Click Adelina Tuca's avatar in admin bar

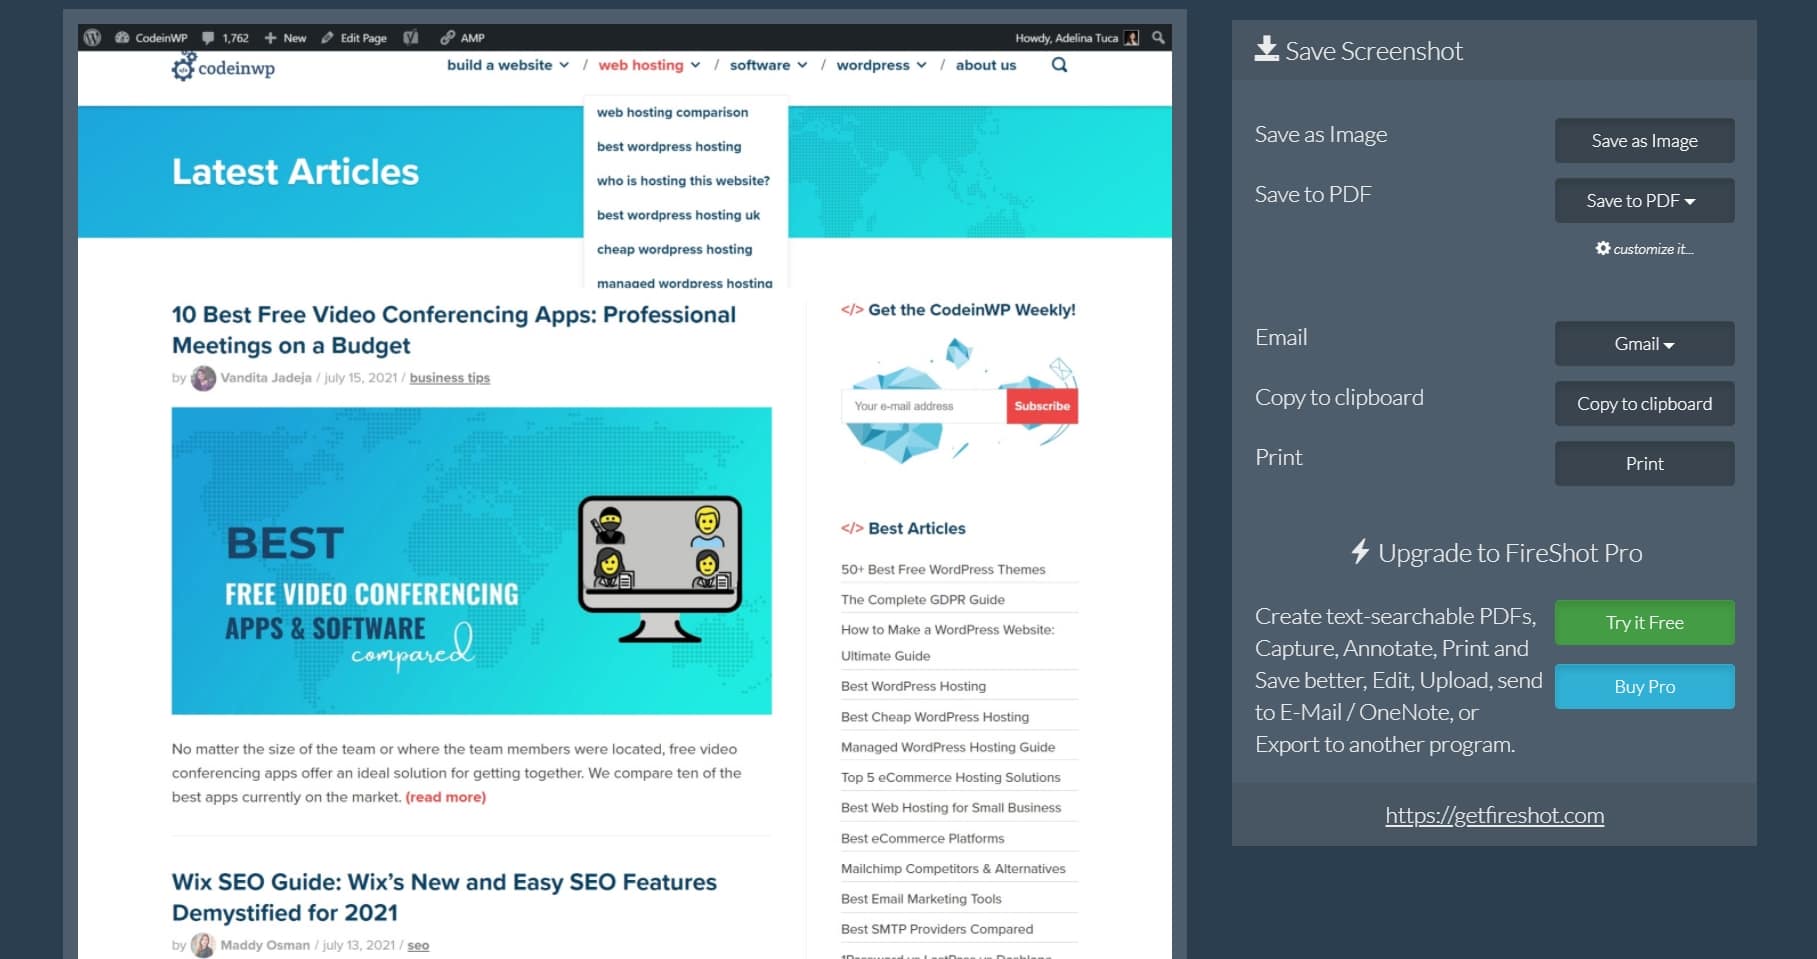1131,38
